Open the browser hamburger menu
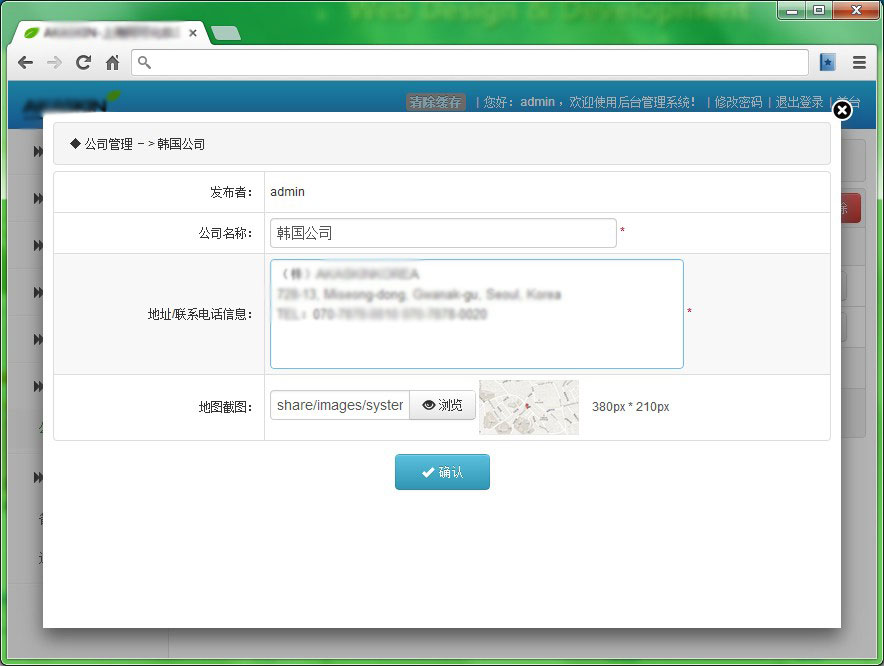 pyautogui.click(x=859, y=62)
